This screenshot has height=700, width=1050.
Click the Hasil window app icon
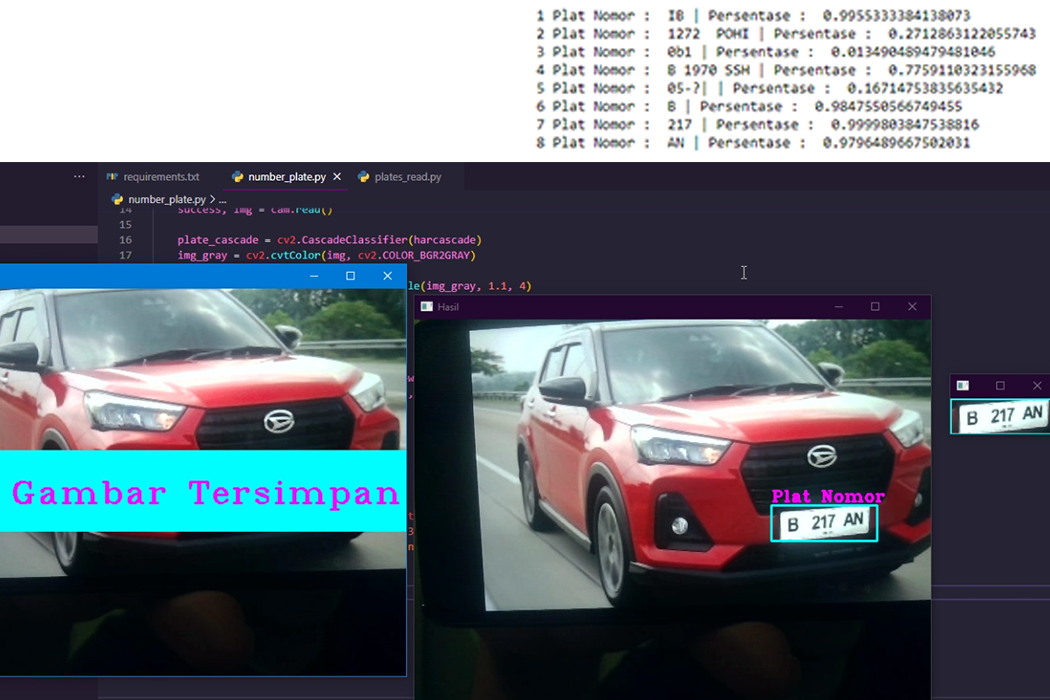tap(427, 307)
